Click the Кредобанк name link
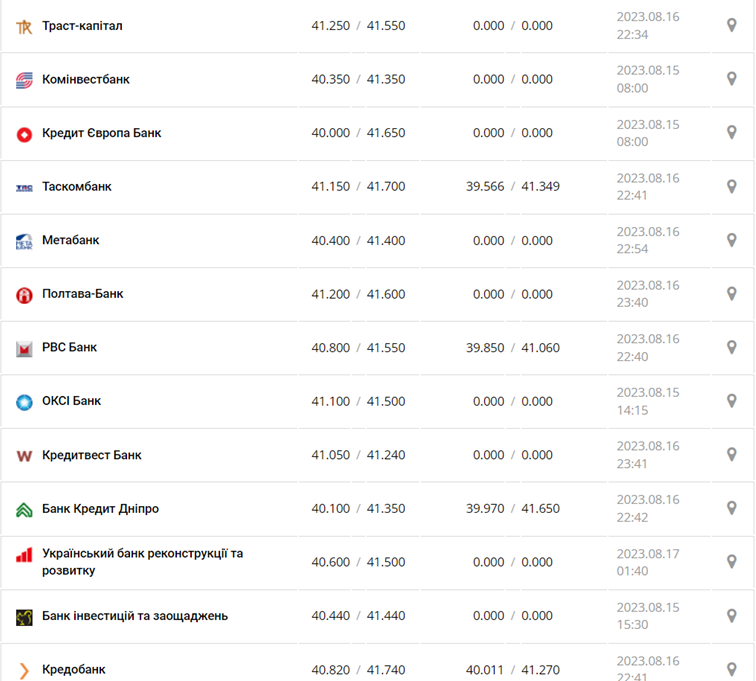The image size is (756, 681). [74, 670]
